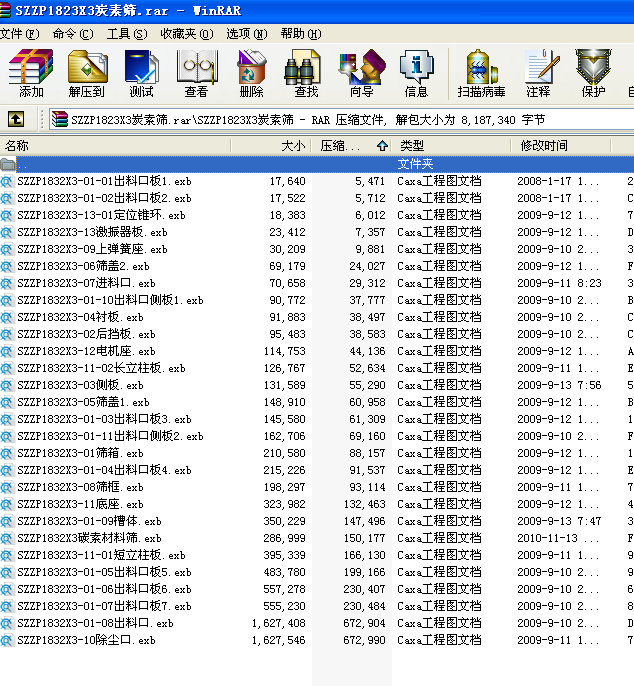Click the 注释 (Comment) toolbar icon
Viewport: 634px width, 686px height.
click(x=542, y=66)
